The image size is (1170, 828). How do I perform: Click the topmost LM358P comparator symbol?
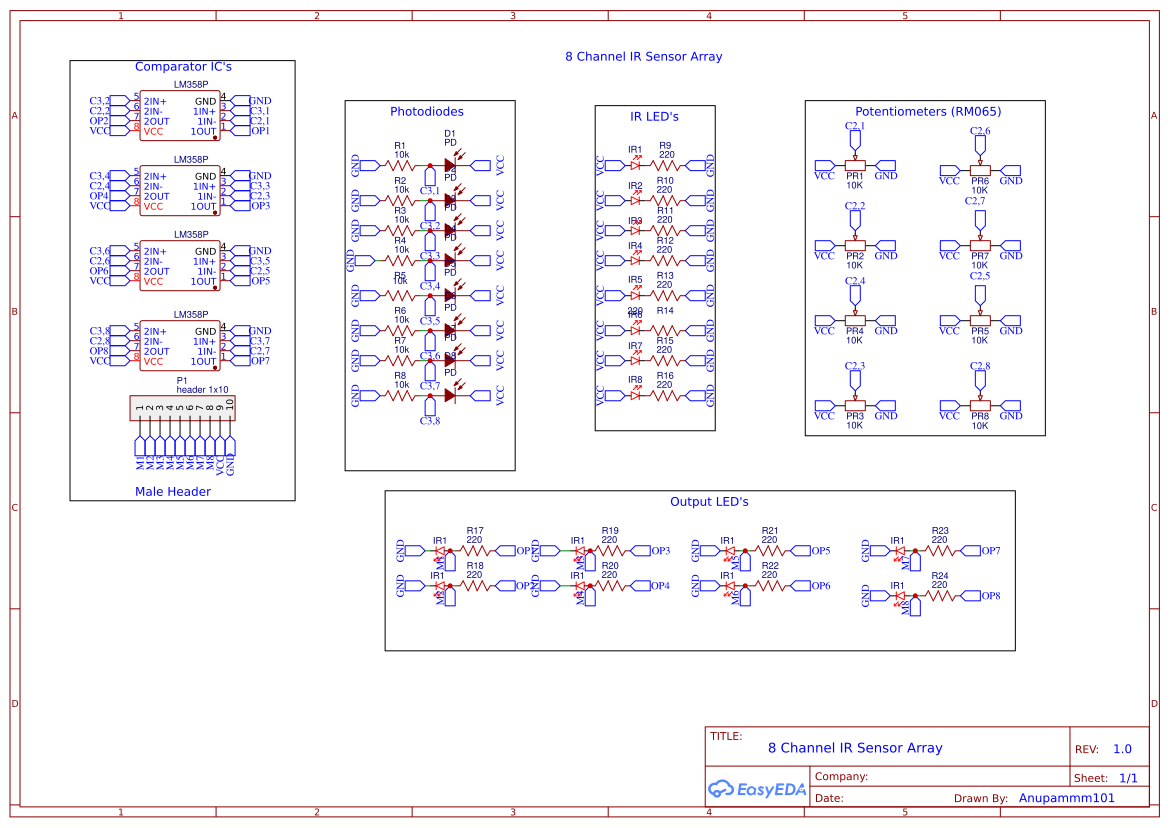tap(180, 117)
